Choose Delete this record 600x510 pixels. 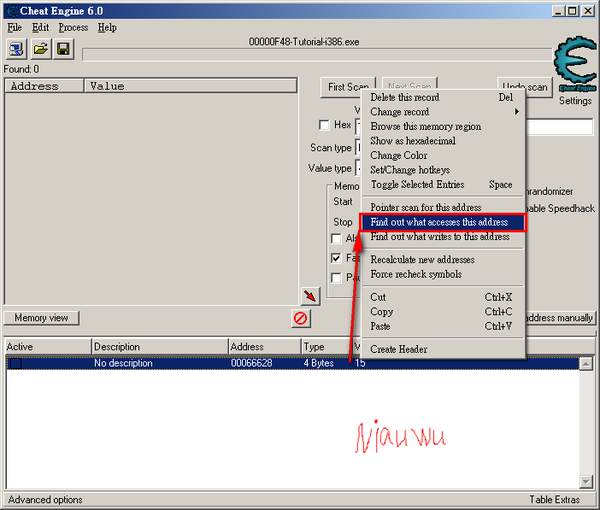[x=443, y=97]
